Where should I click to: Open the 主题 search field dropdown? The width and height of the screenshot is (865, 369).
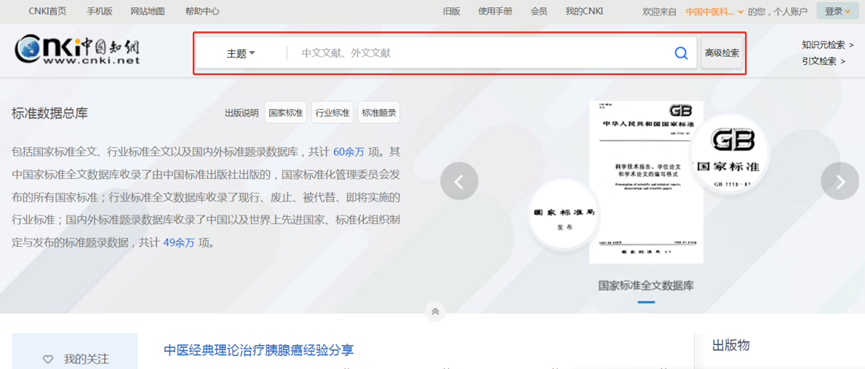tap(241, 54)
